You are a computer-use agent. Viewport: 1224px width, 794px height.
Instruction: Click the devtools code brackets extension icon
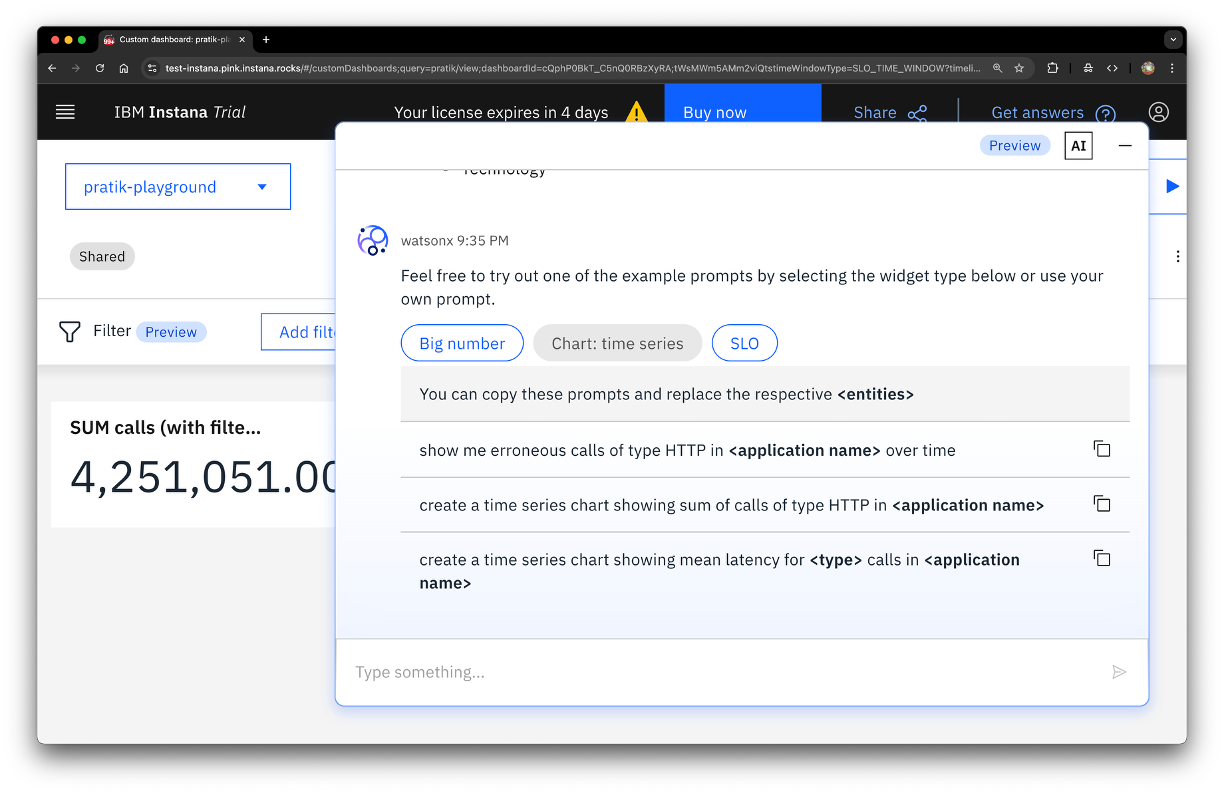[1112, 68]
